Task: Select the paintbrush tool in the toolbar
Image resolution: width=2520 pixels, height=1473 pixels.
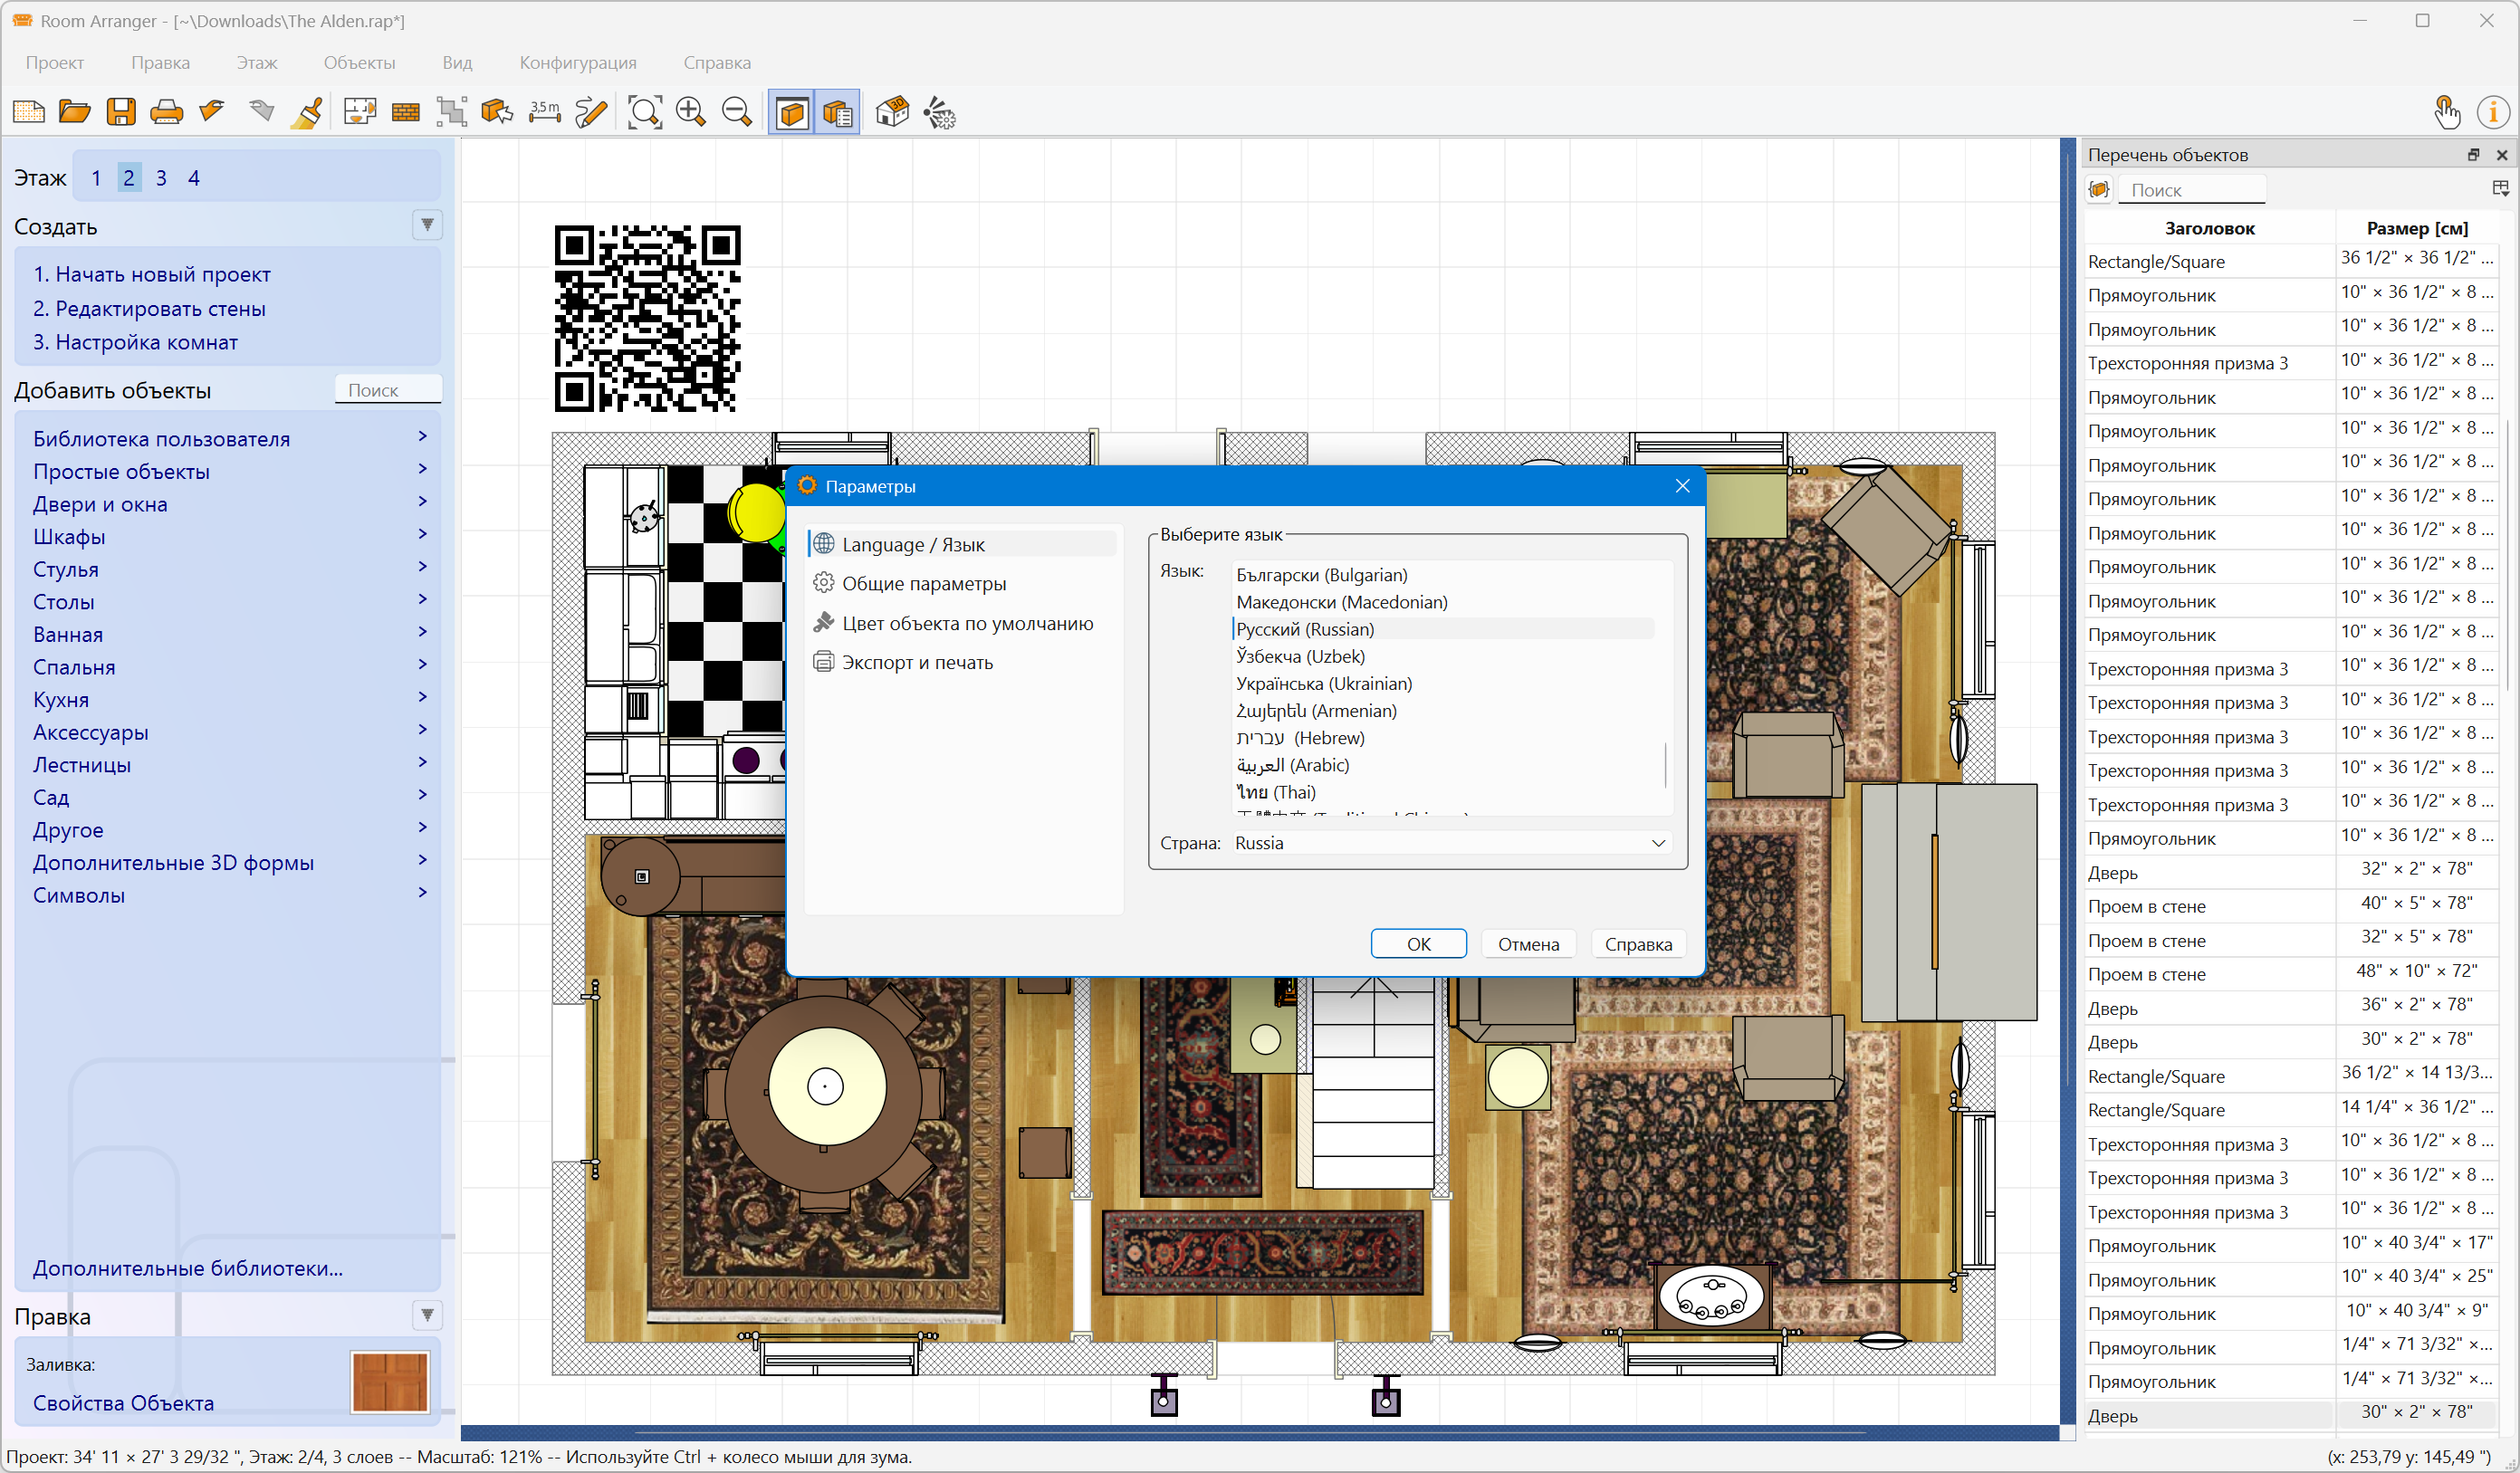Action: (307, 112)
